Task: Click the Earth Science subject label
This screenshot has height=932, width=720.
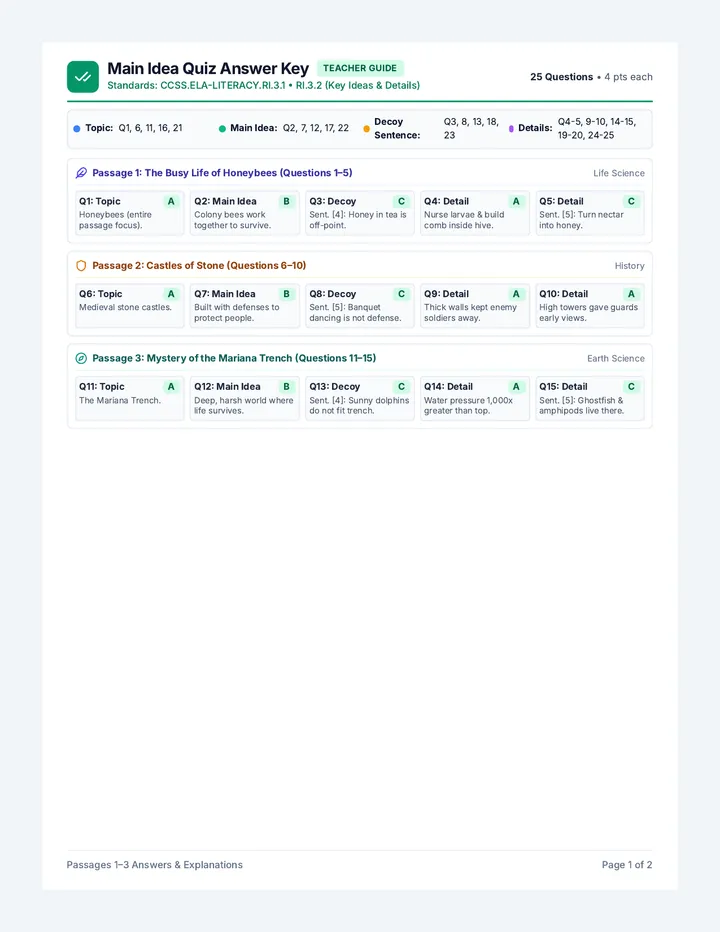Action: click(x=615, y=358)
